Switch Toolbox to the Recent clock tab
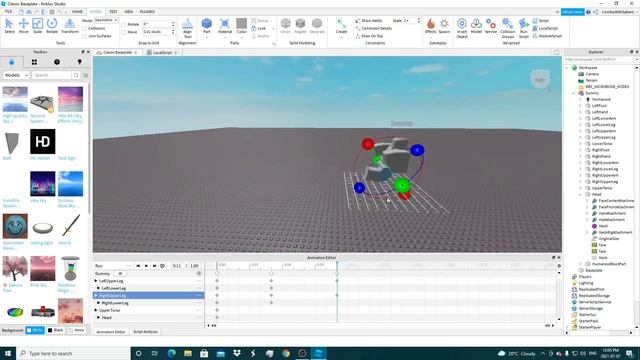Image resolution: width=640 pixels, height=360 pixels. pyautogui.click(x=57, y=62)
